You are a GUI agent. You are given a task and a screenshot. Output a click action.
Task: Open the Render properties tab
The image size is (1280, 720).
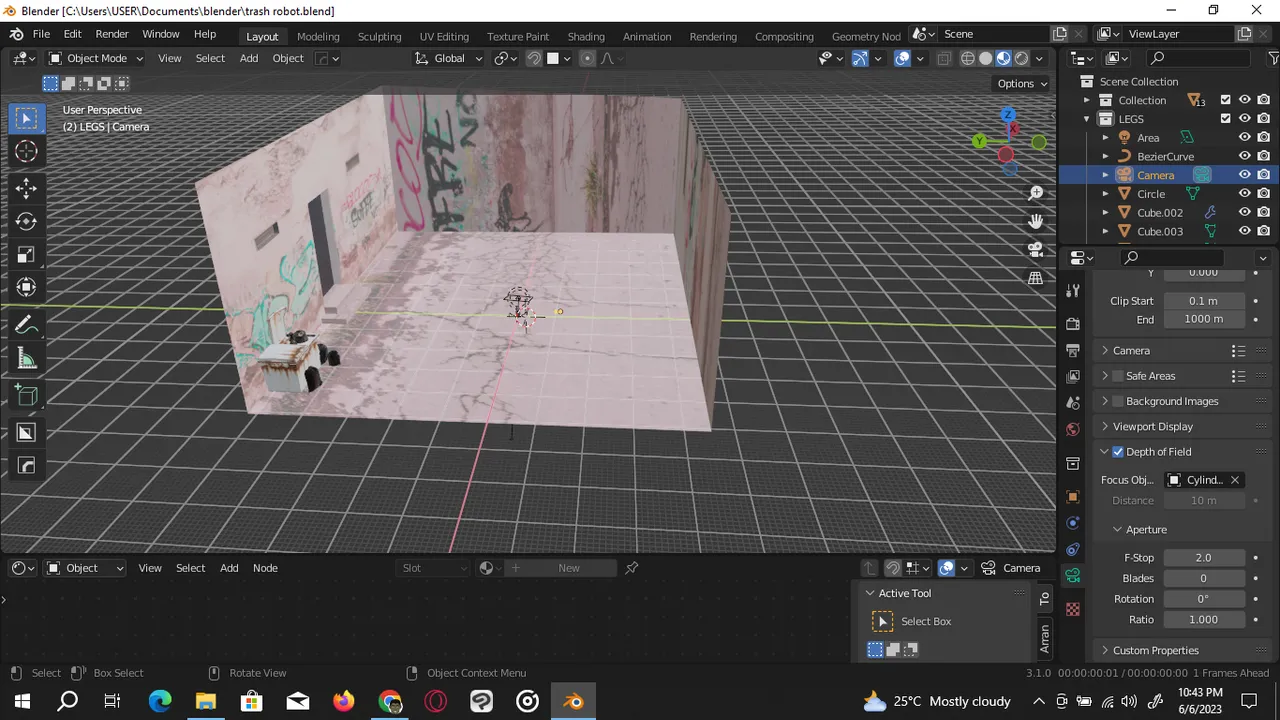click(1073, 324)
